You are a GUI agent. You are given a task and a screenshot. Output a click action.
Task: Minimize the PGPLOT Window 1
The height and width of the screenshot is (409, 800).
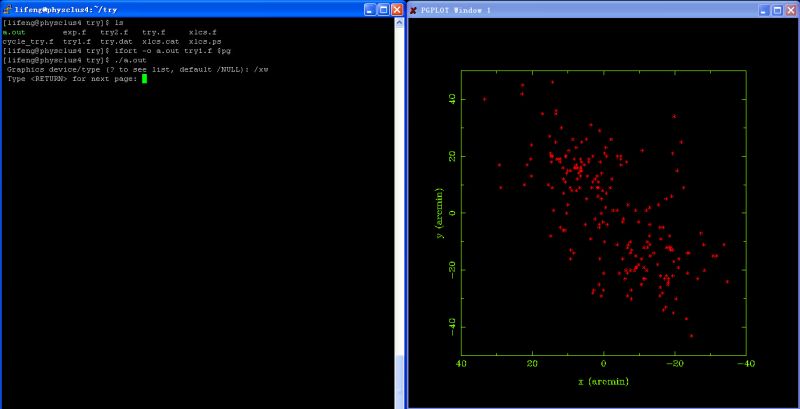pyautogui.click(x=763, y=10)
